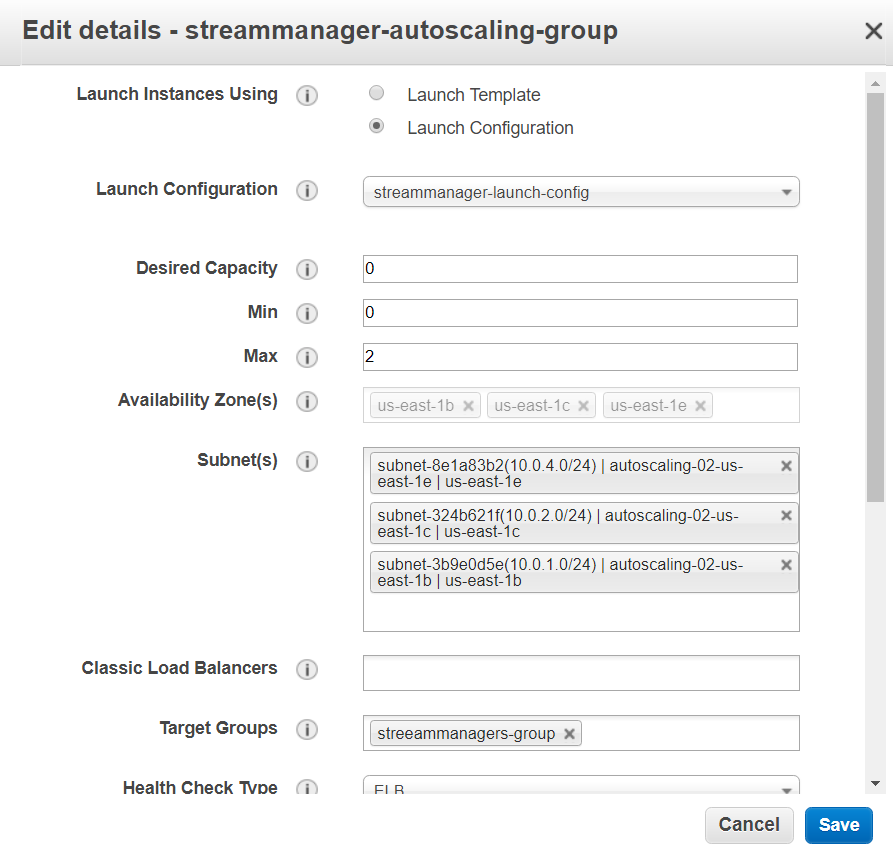Image resolution: width=893 pixels, height=853 pixels.
Task: Open info tooltip for Desired Capacity
Action: click(306, 269)
